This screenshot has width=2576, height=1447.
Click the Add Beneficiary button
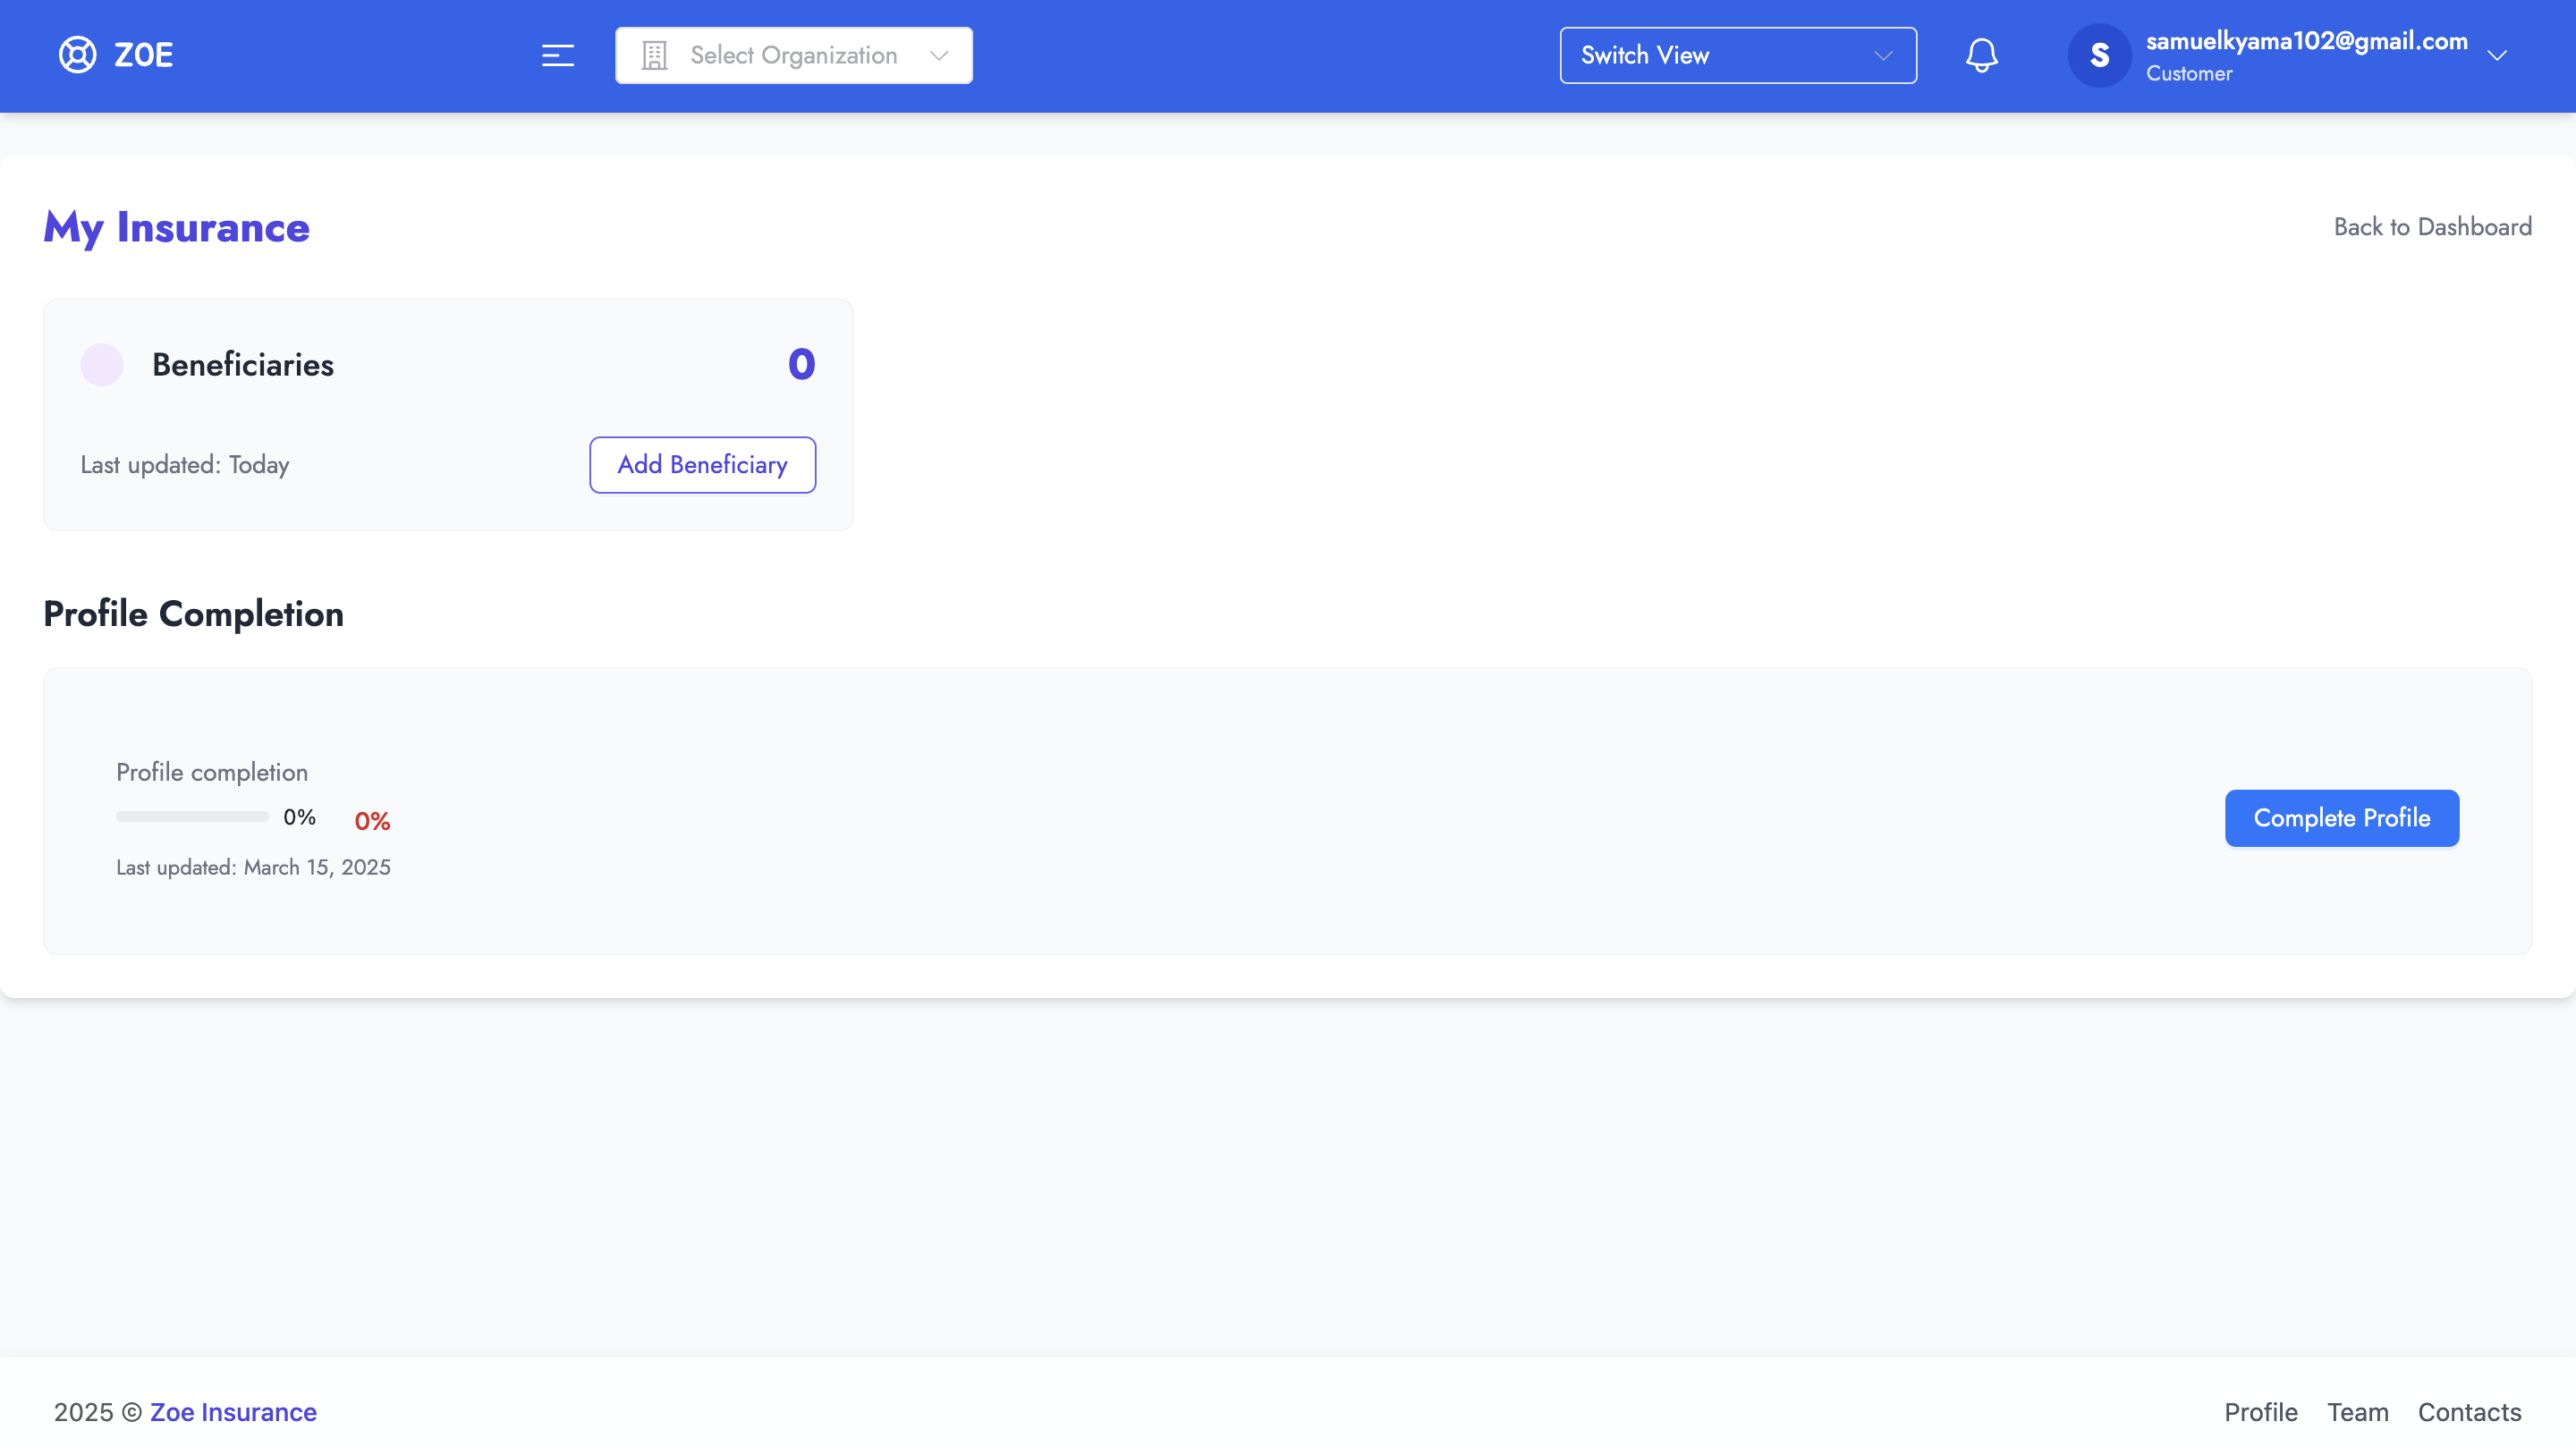[x=702, y=465]
